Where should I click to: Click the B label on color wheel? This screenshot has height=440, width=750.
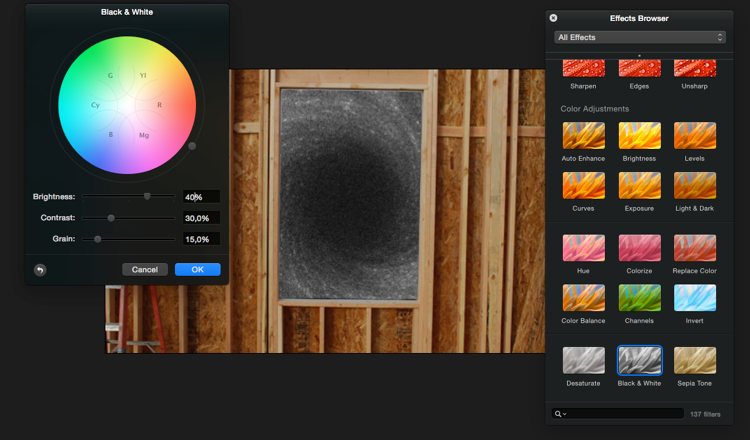pyautogui.click(x=110, y=135)
